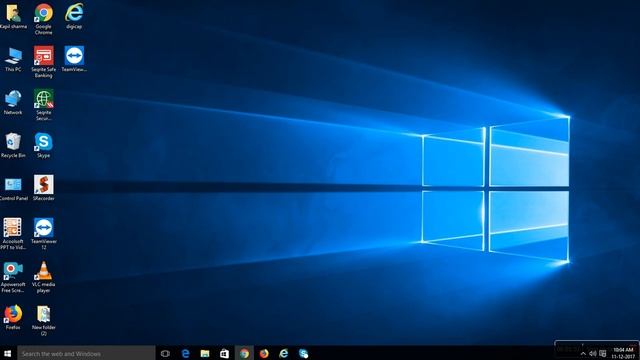Open File Explorer from the taskbar
The width and height of the screenshot is (640, 360).
(x=205, y=353)
